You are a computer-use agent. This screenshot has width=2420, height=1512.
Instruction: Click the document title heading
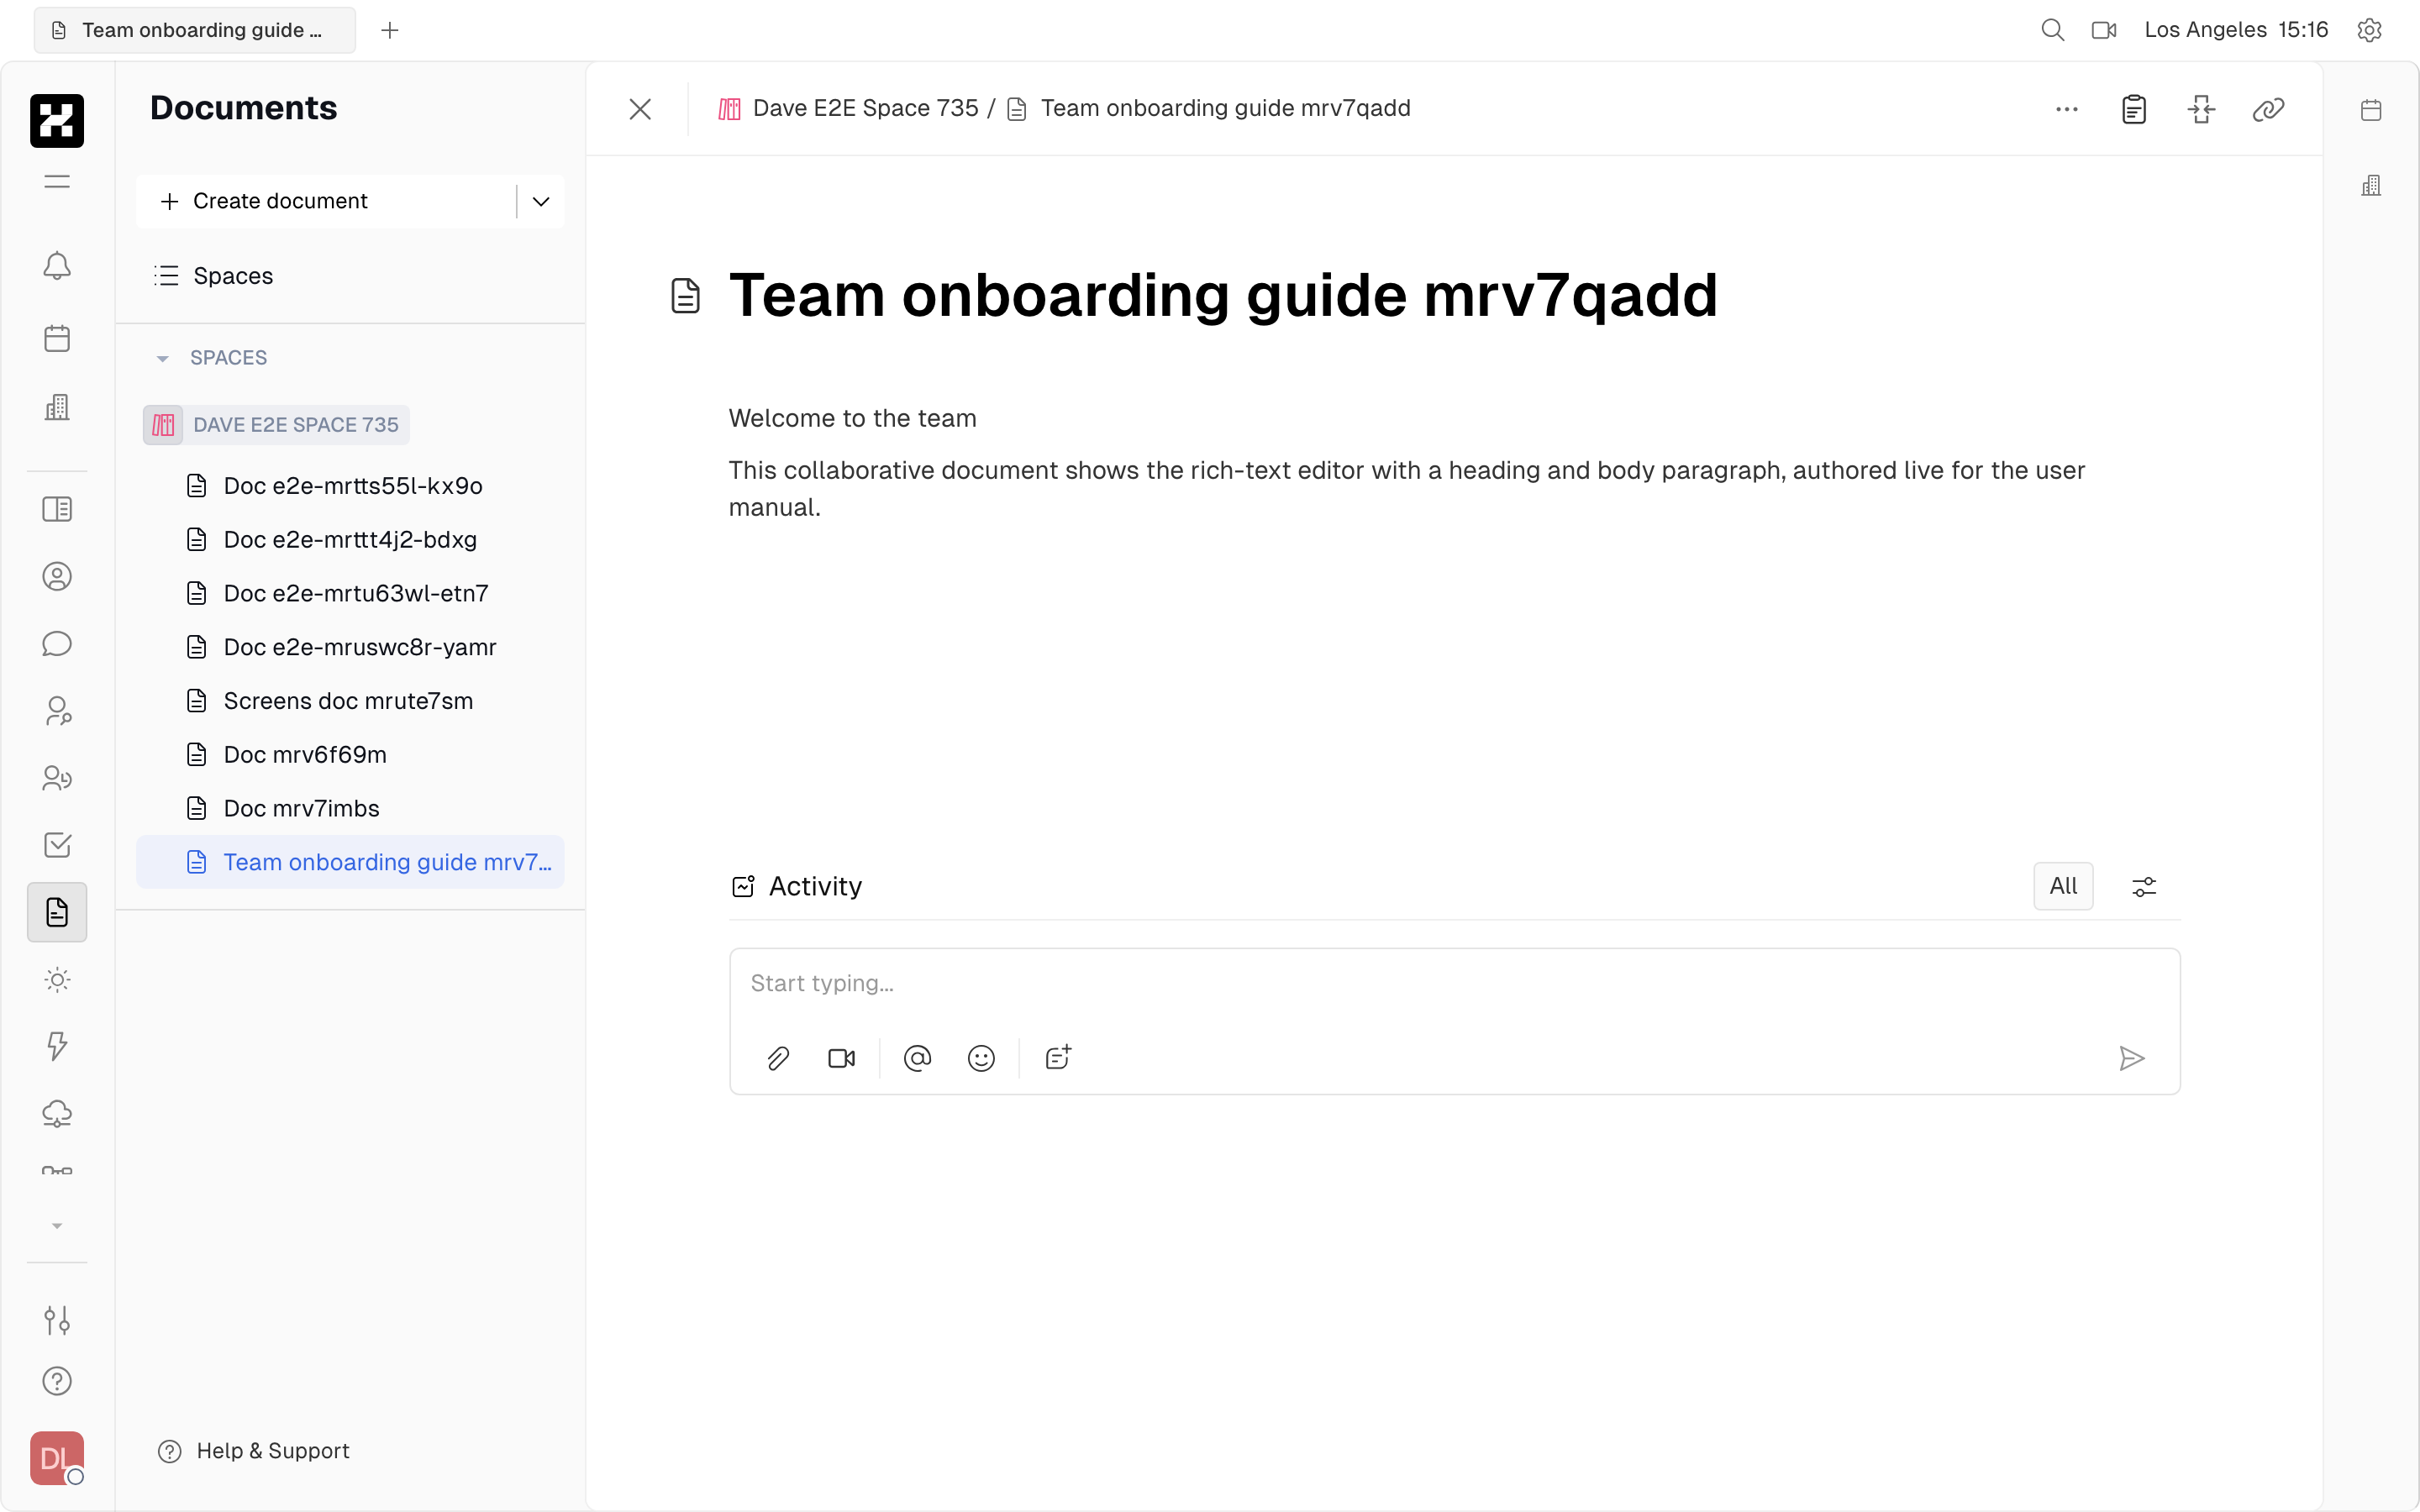click(x=1223, y=296)
